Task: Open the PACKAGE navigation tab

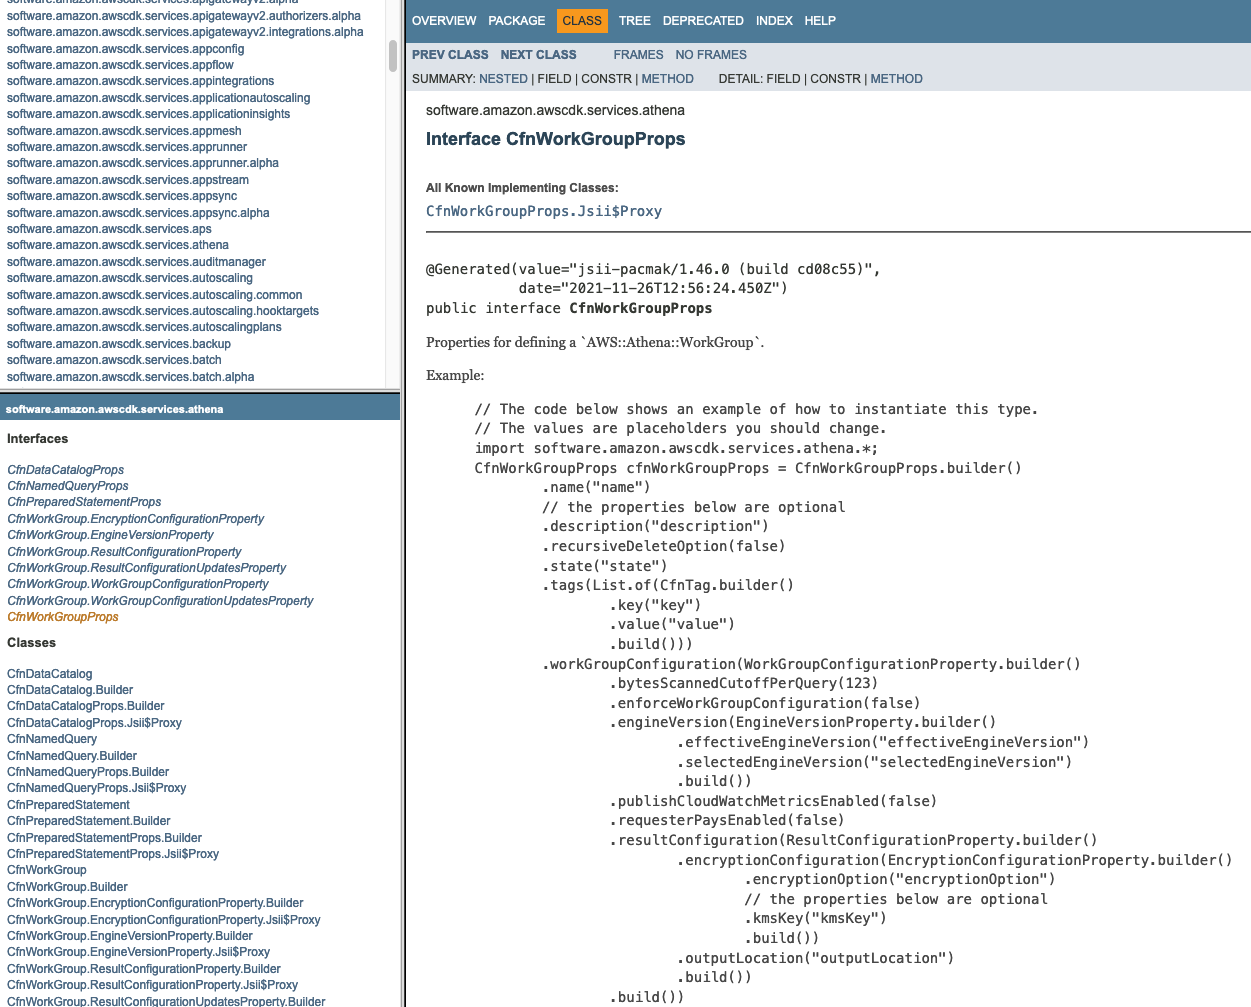Action: tap(517, 20)
